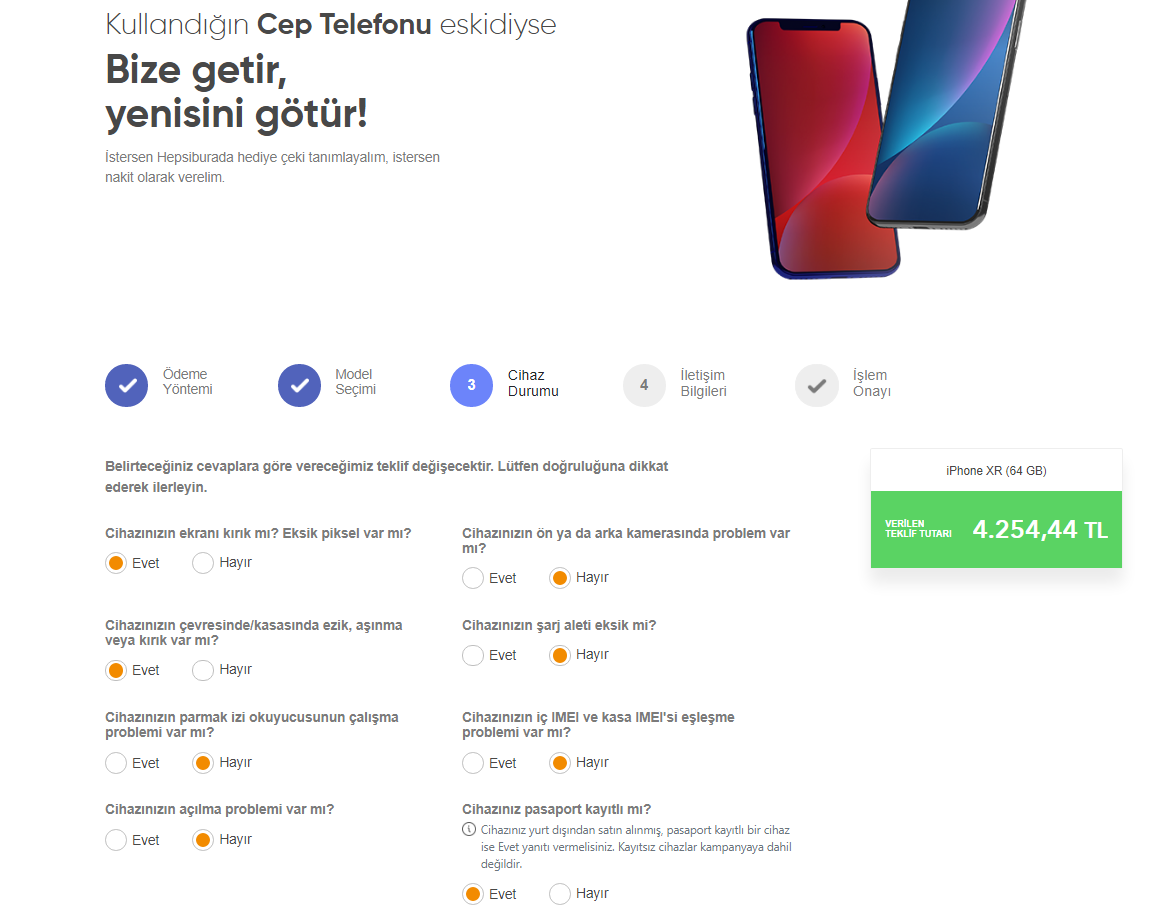1168x913 pixels.
Task: Click the step 4 İletişim Bilgileri circle
Action: click(x=644, y=385)
